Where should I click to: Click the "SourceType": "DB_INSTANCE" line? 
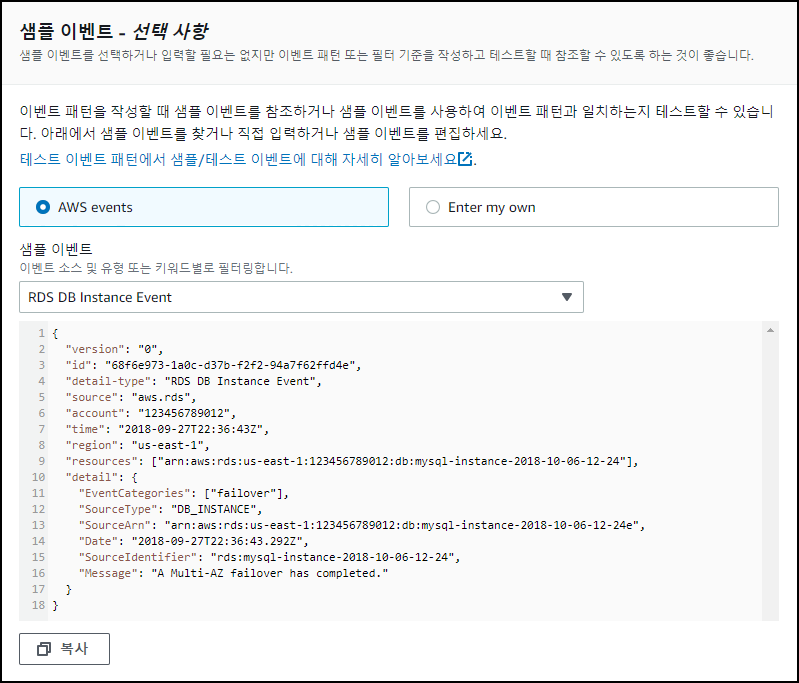coord(170,509)
